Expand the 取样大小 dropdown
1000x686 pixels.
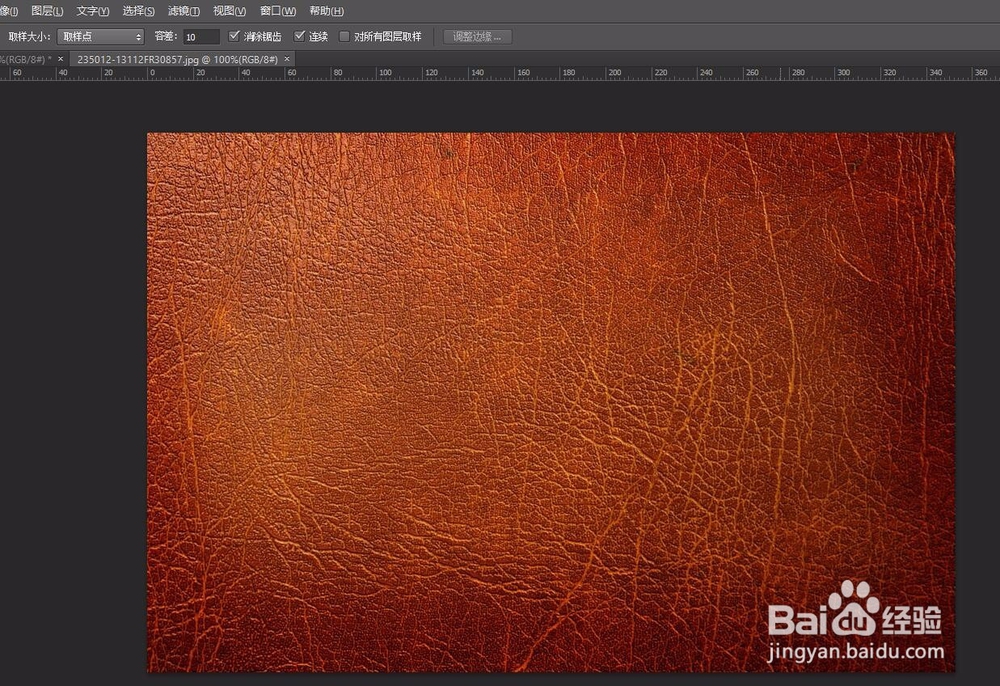click(101, 37)
